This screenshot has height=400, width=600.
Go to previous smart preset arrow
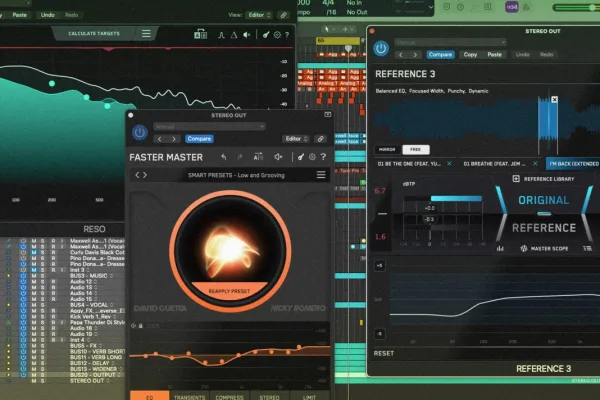tap(137, 175)
